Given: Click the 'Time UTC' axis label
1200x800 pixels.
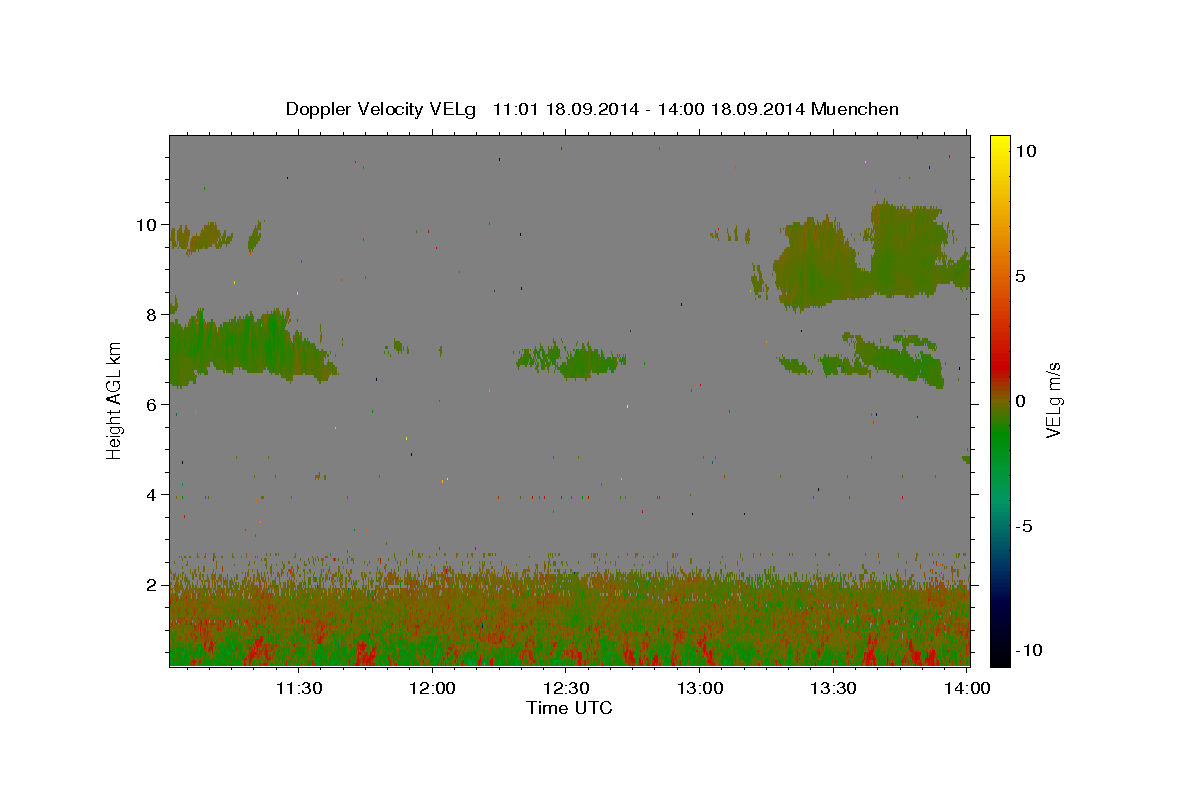Looking at the screenshot, I should (x=569, y=708).
